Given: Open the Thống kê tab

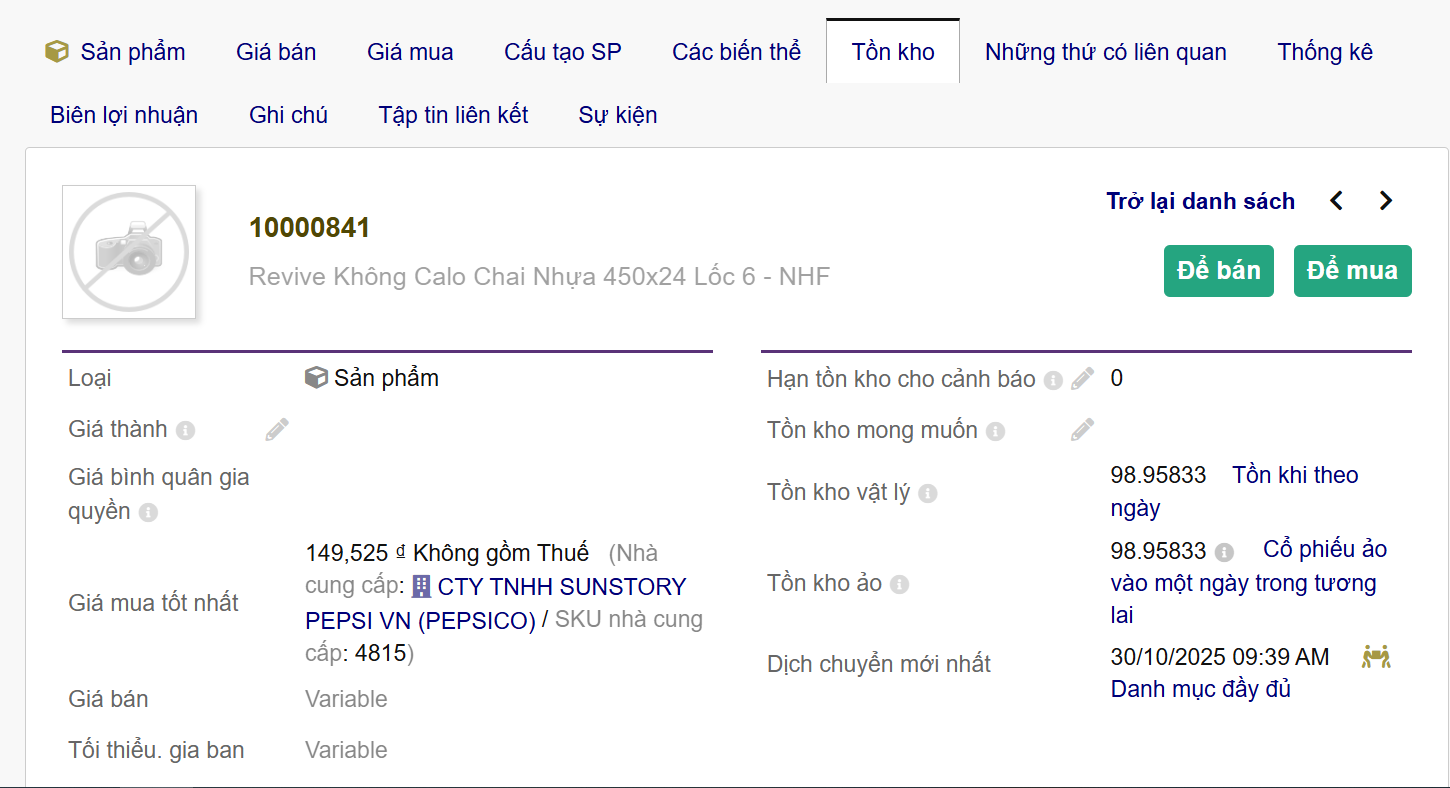Looking at the screenshot, I should click(1325, 51).
